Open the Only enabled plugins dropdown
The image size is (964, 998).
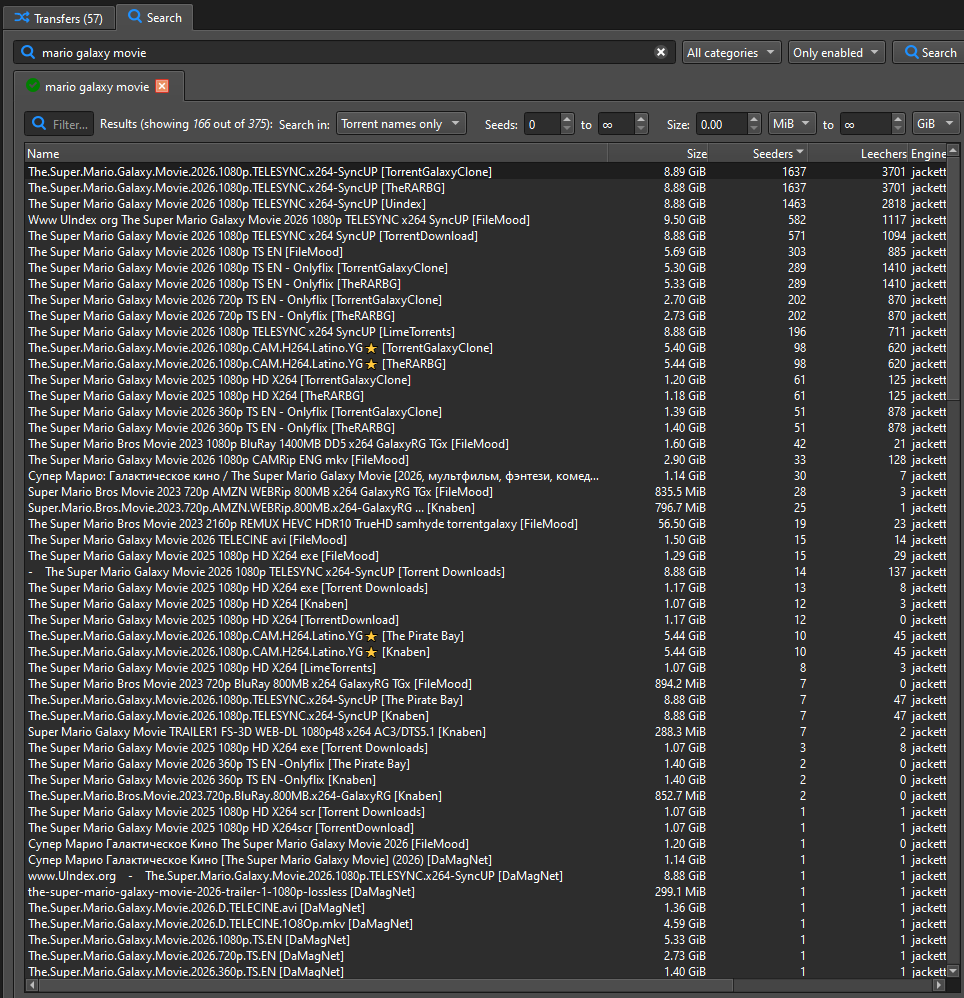tap(836, 52)
